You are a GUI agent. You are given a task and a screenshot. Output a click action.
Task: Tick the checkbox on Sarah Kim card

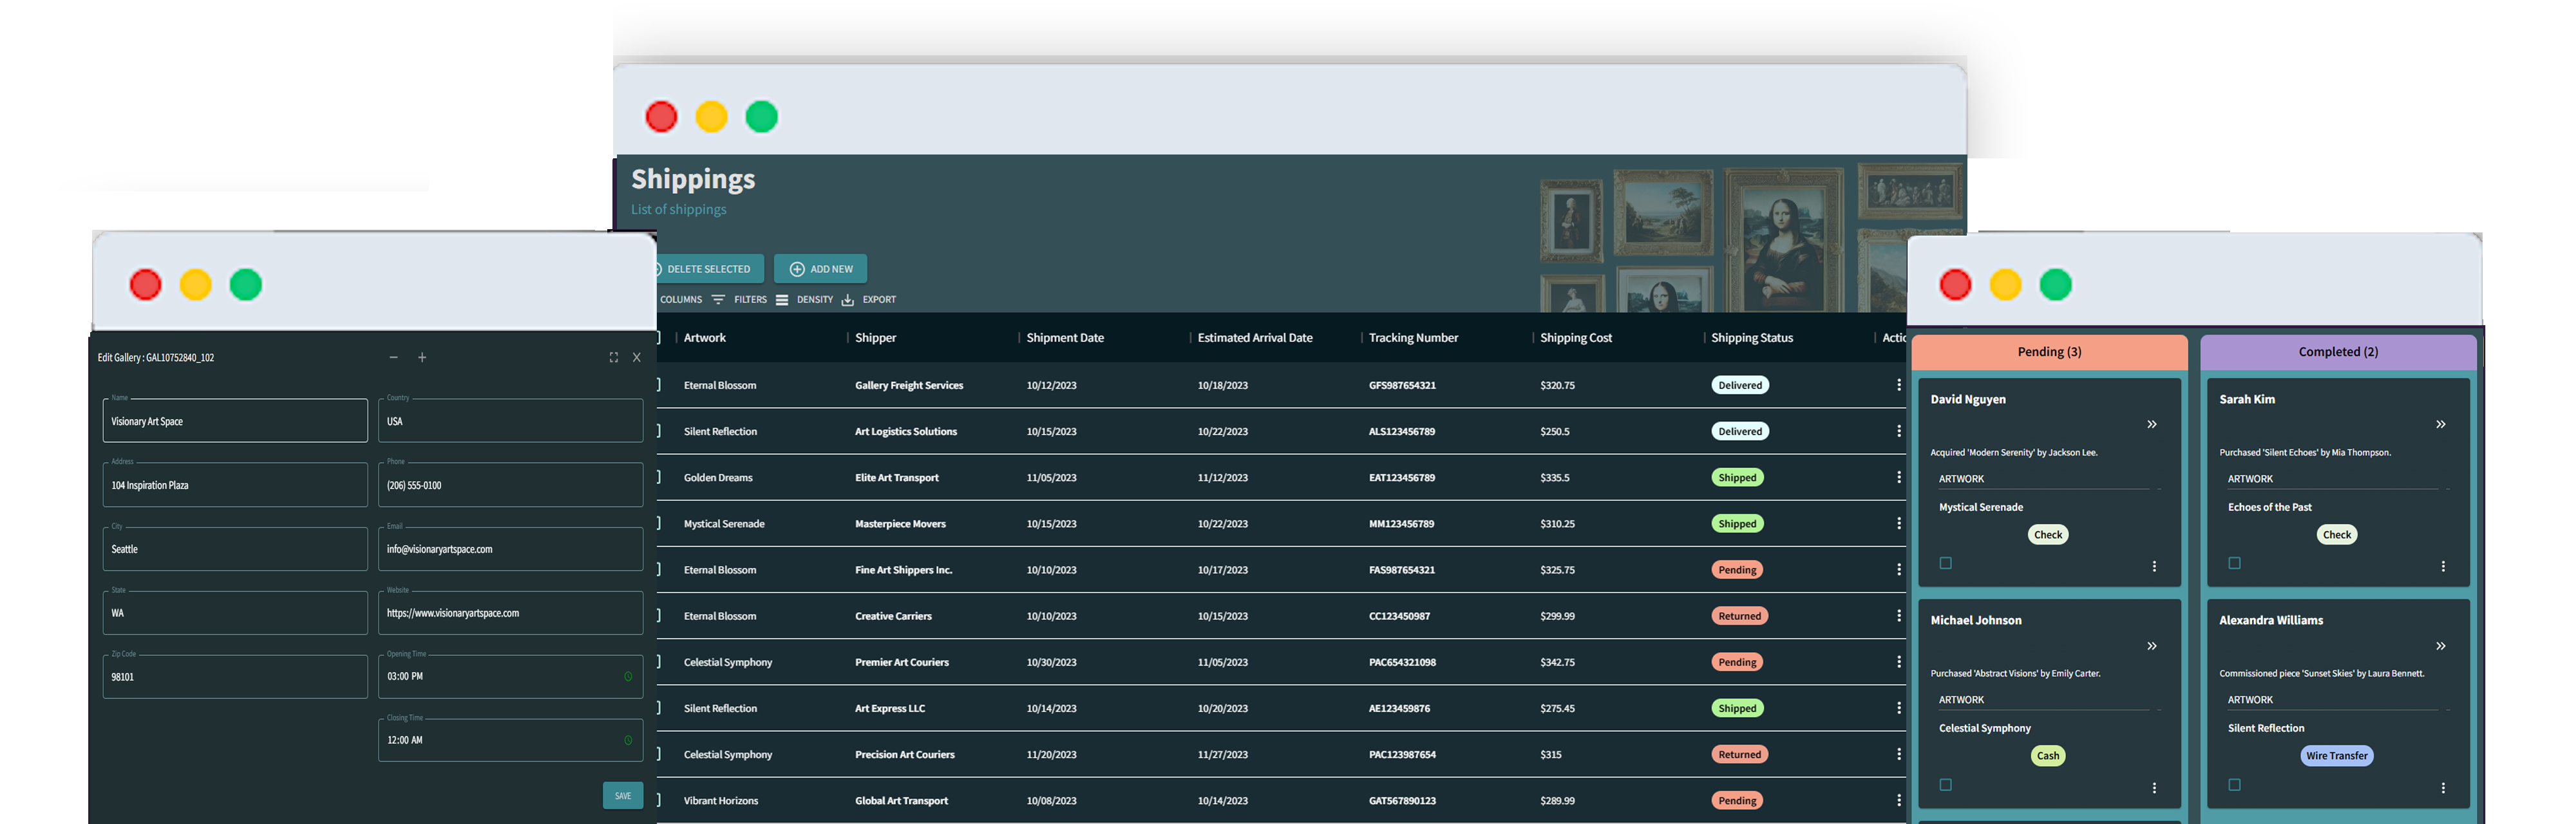pyautogui.click(x=2234, y=564)
